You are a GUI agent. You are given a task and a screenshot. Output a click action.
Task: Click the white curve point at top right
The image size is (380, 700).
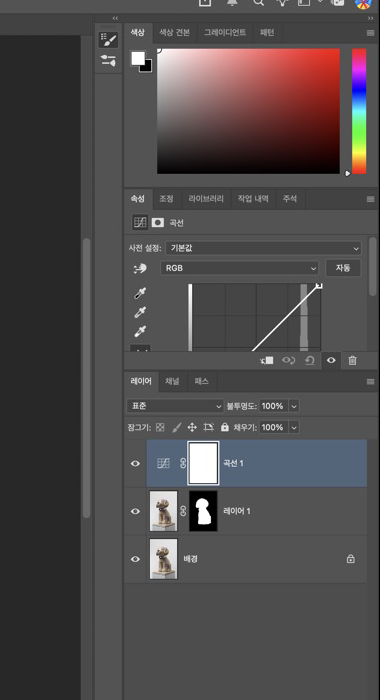click(x=319, y=285)
